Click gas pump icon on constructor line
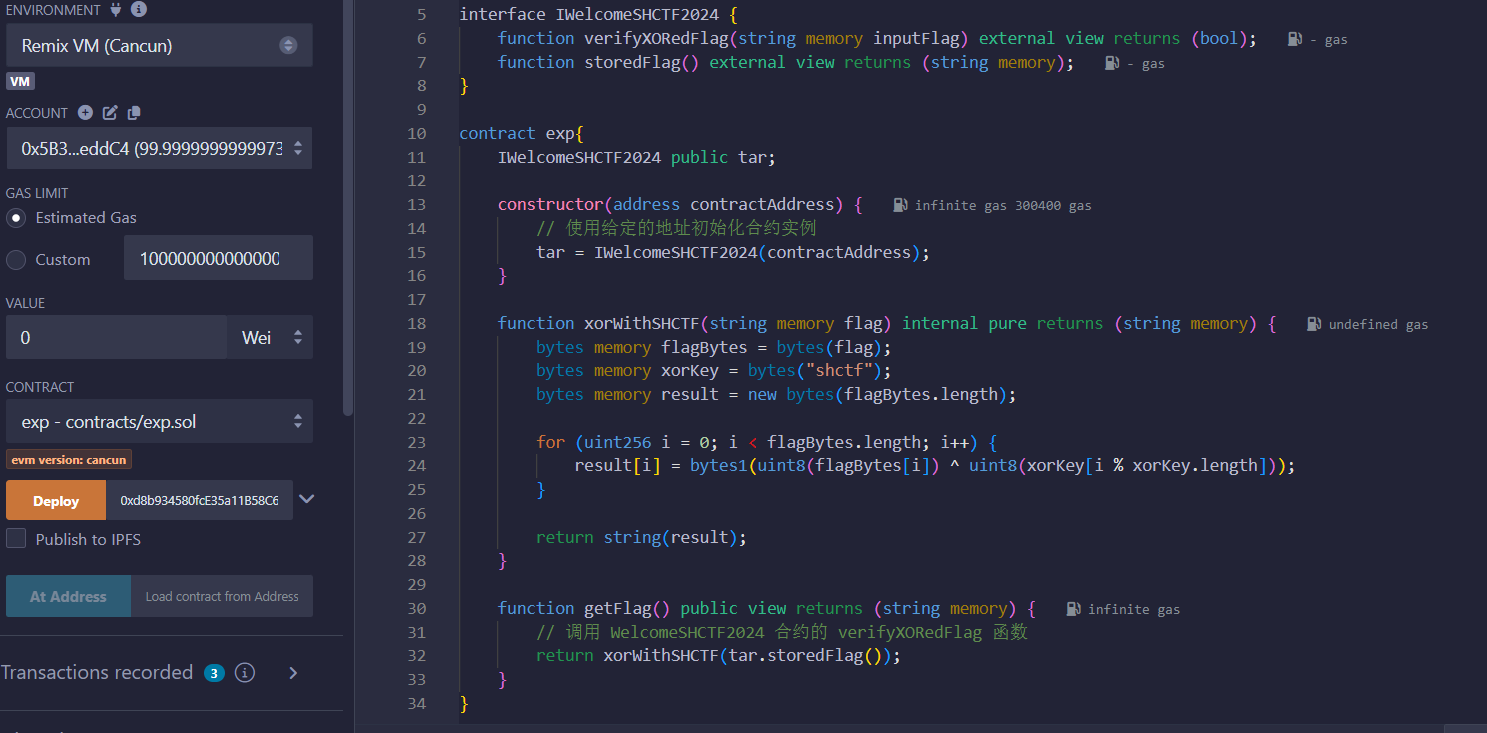Image resolution: width=1487 pixels, height=733 pixels. 900,205
